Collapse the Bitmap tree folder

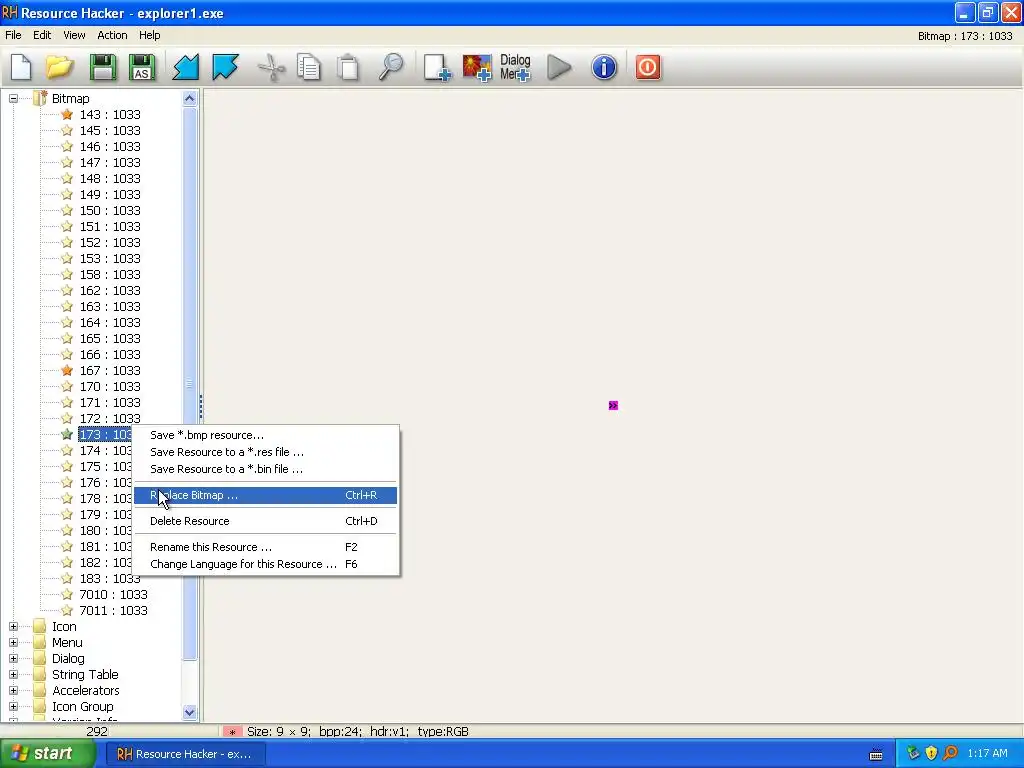[x=13, y=99]
